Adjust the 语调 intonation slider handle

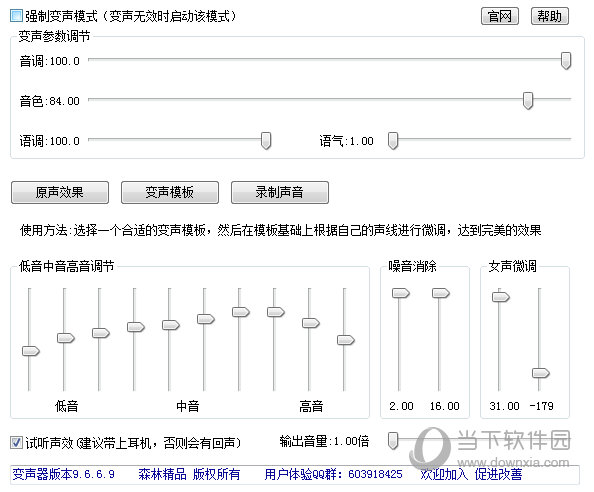266,141
